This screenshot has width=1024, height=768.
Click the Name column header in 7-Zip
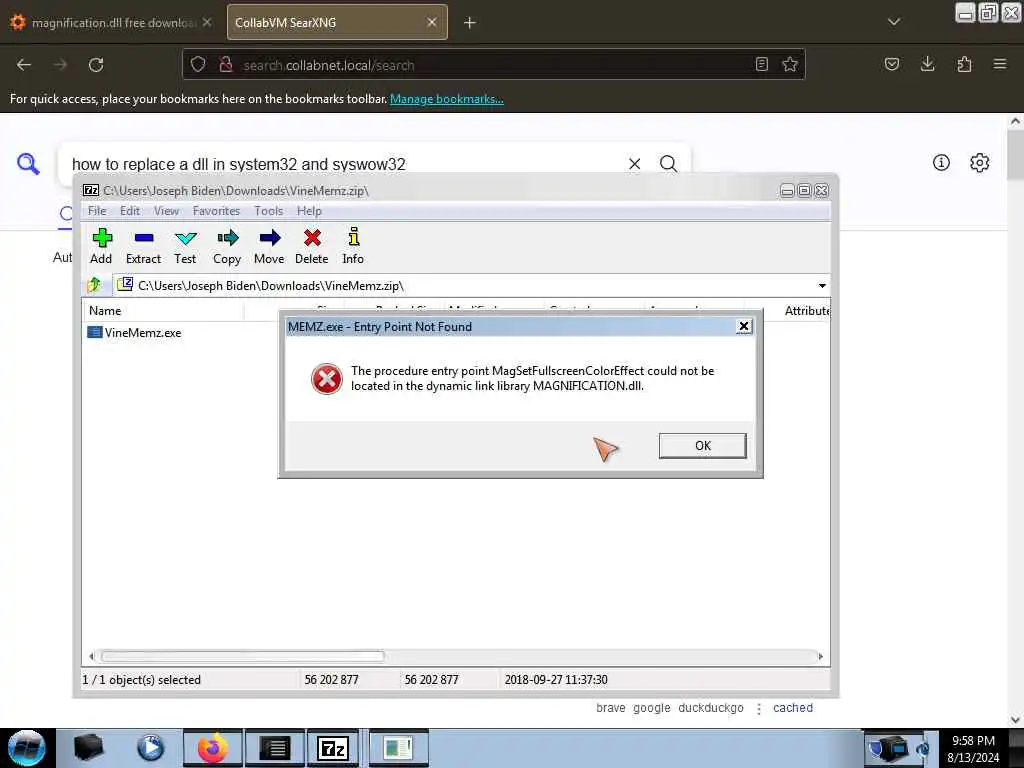pyautogui.click(x=163, y=311)
